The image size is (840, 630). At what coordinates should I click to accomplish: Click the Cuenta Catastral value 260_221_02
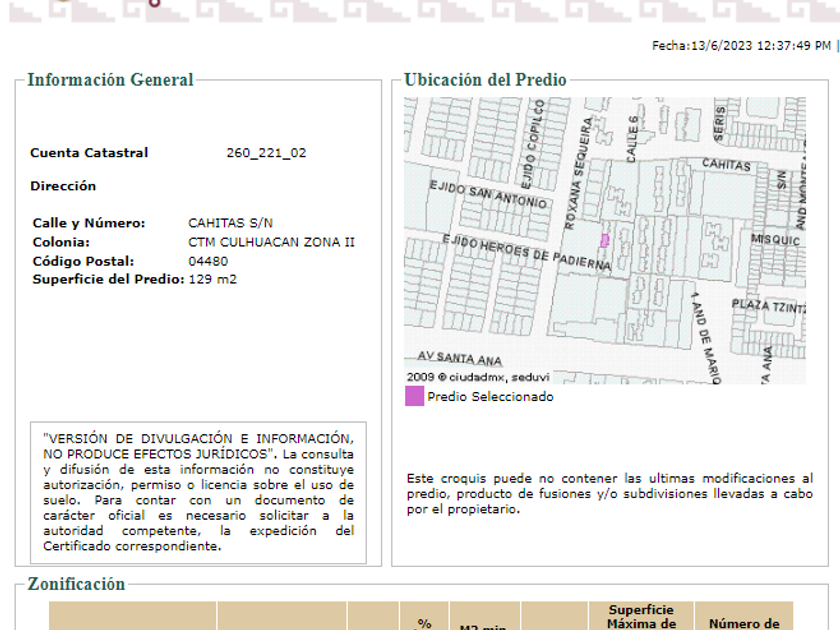(x=266, y=153)
